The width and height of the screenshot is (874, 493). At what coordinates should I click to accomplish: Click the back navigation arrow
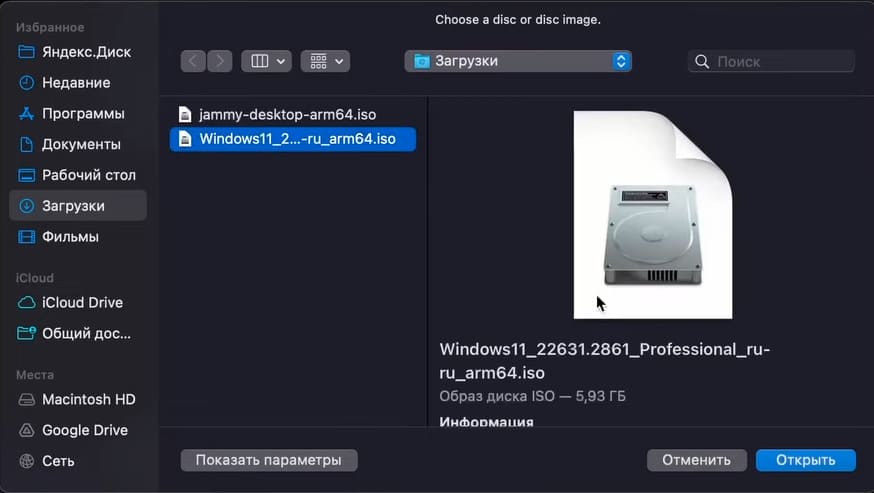pos(193,61)
